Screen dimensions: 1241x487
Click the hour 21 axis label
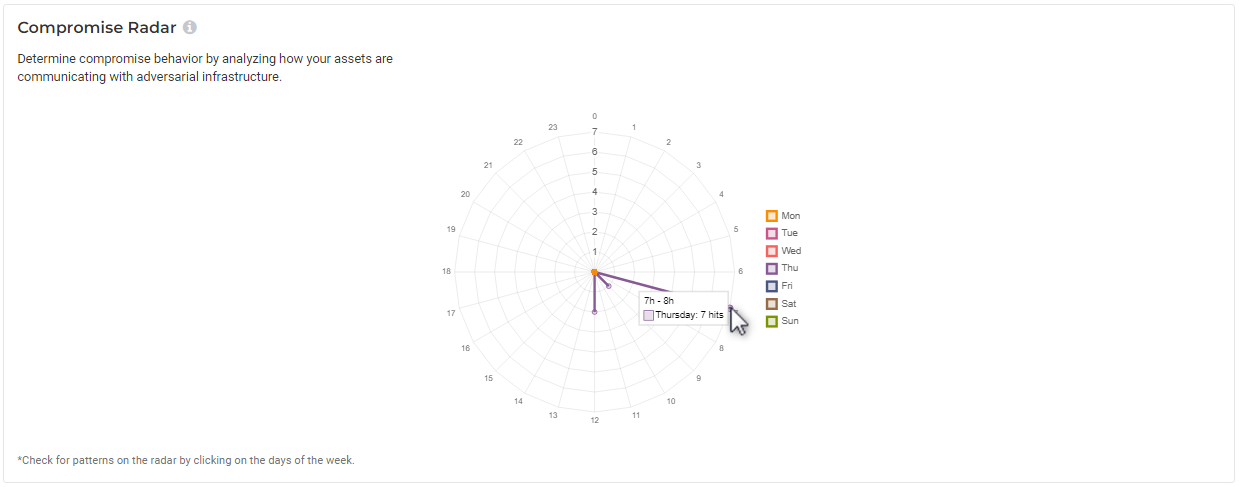click(488, 164)
